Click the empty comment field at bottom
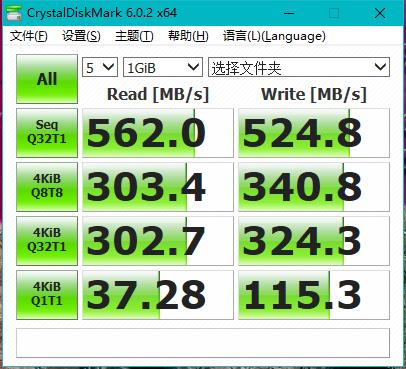Screen dimensions: 406x369 (203, 343)
